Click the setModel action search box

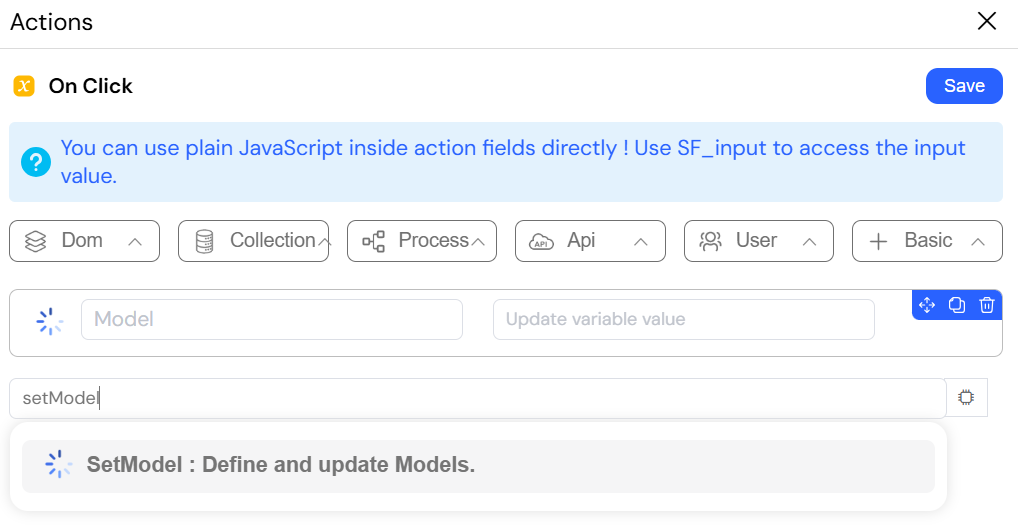[x=477, y=398]
